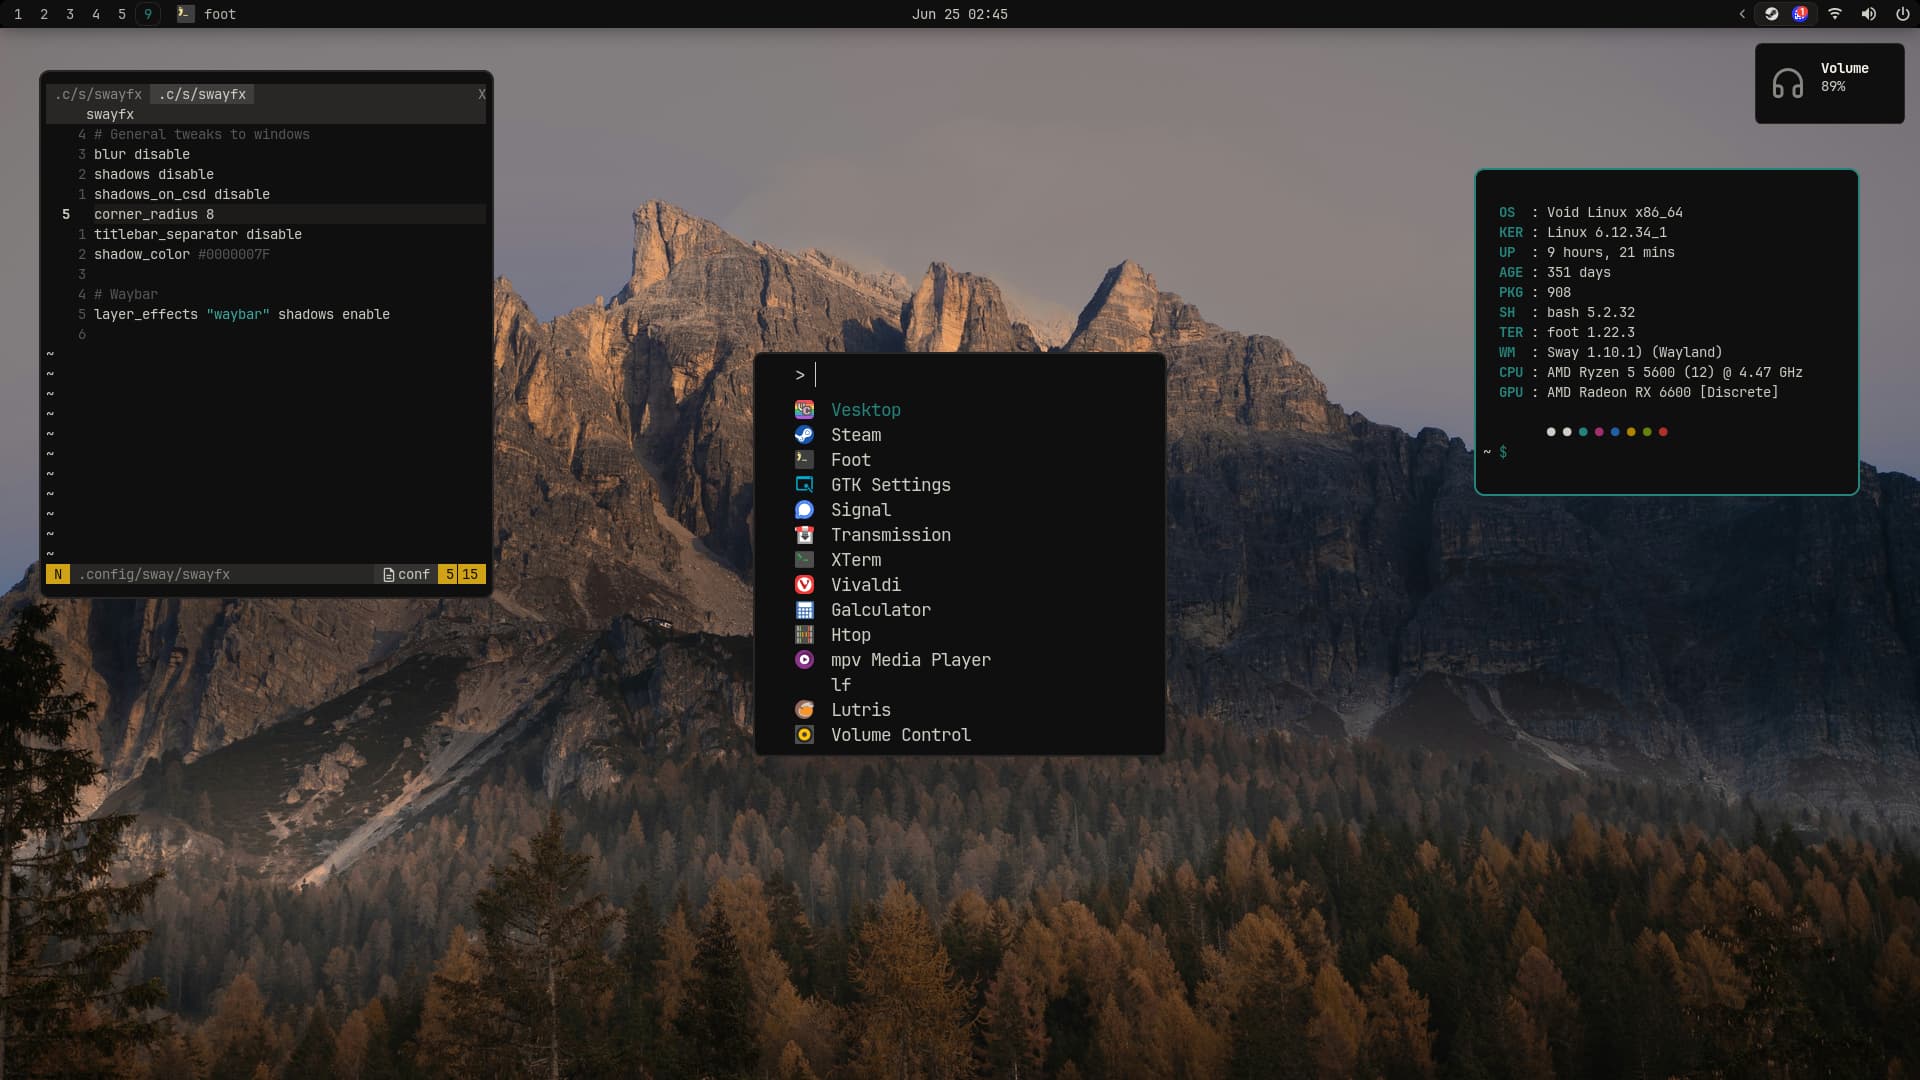Viewport: 1920px width, 1080px height.
Task: Launch Vivaldi from the app launcher
Action: [x=865, y=585]
